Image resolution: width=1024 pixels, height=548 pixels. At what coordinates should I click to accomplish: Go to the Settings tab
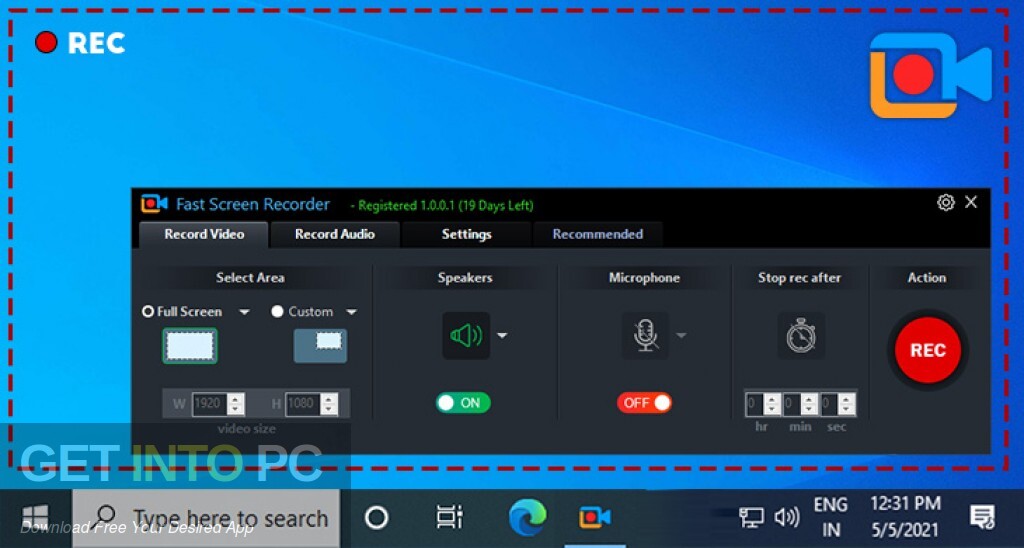point(466,234)
